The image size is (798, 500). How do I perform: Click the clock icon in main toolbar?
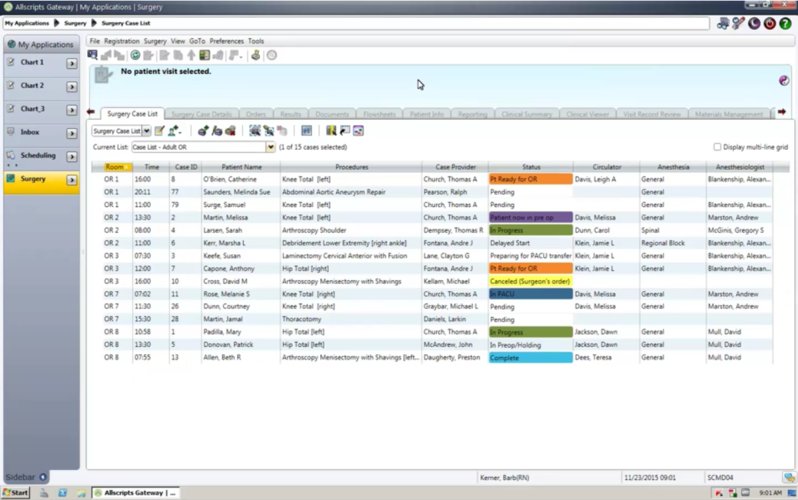[272, 55]
